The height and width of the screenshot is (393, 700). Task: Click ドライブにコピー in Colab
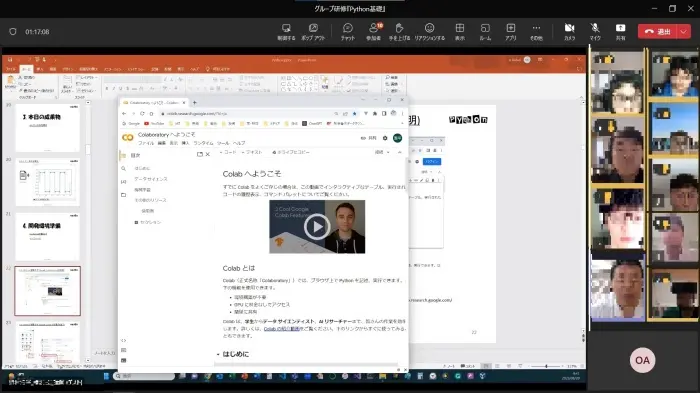[x=291, y=152]
